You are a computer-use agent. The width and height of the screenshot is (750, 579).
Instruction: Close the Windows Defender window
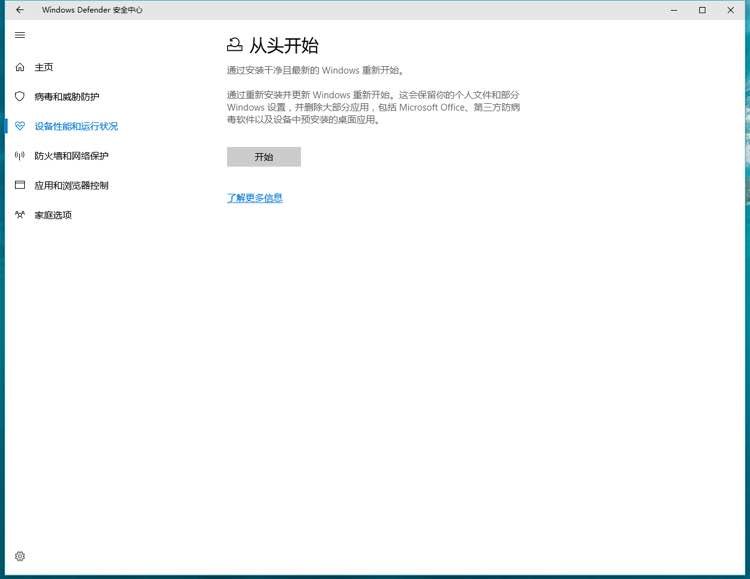click(x=730, y=10)
